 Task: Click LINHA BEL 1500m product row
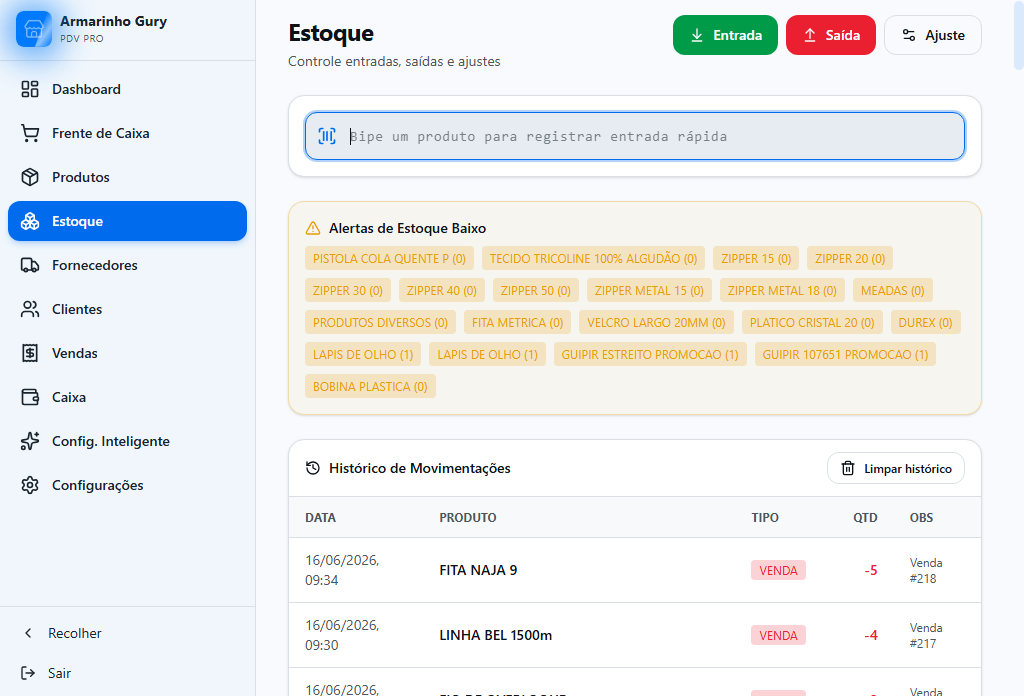pos(635,635)
